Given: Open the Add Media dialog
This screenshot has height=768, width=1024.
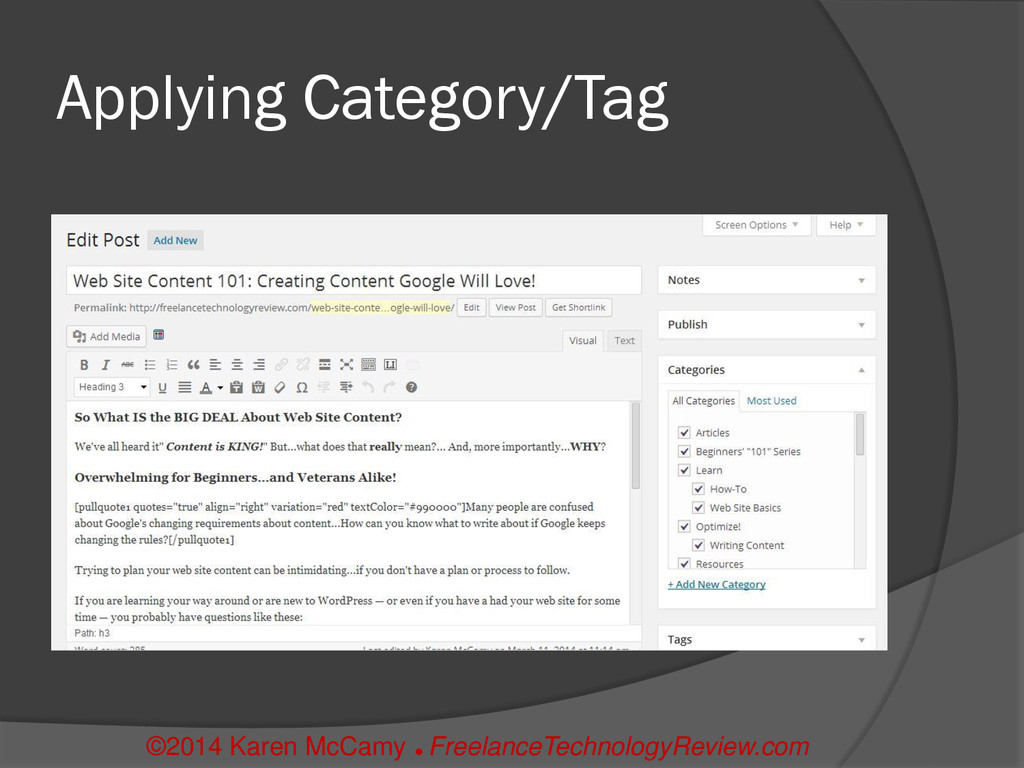Looking at the screenshot, I should coord(106,336).
